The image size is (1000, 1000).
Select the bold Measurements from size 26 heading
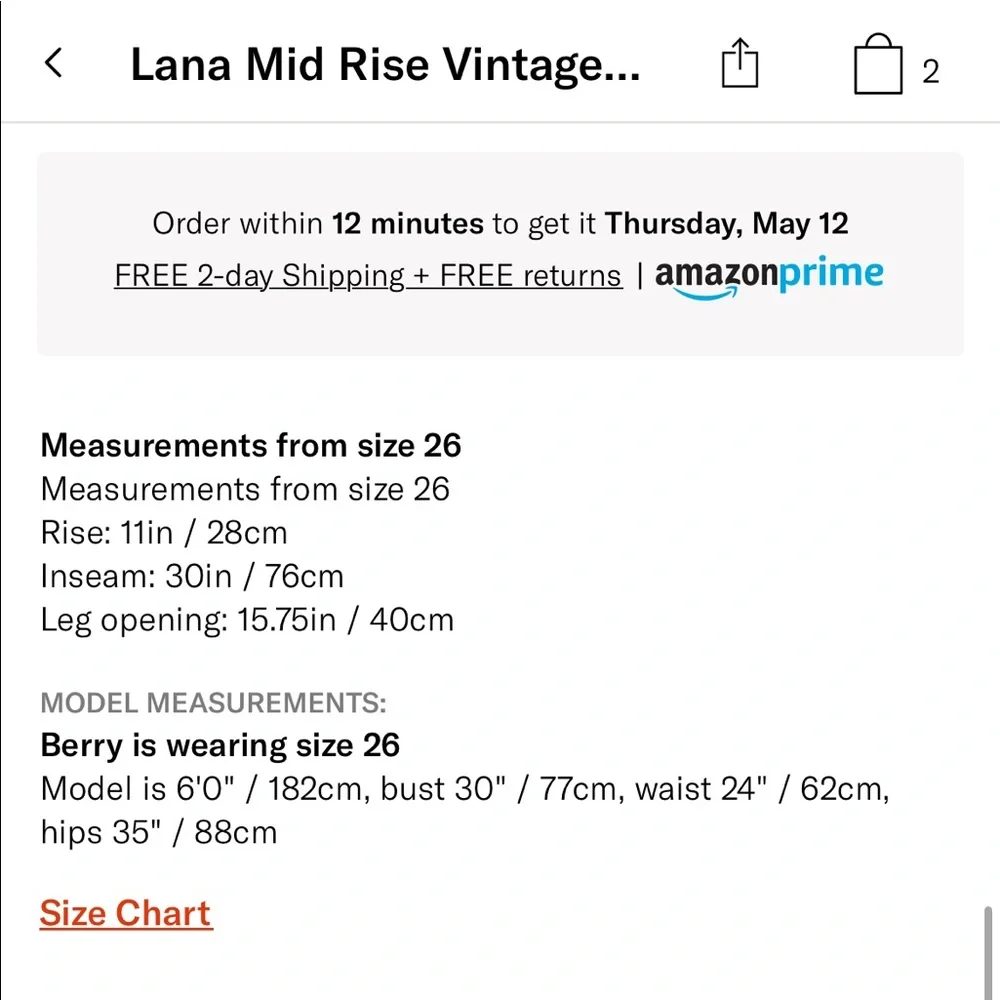point(251,445)
